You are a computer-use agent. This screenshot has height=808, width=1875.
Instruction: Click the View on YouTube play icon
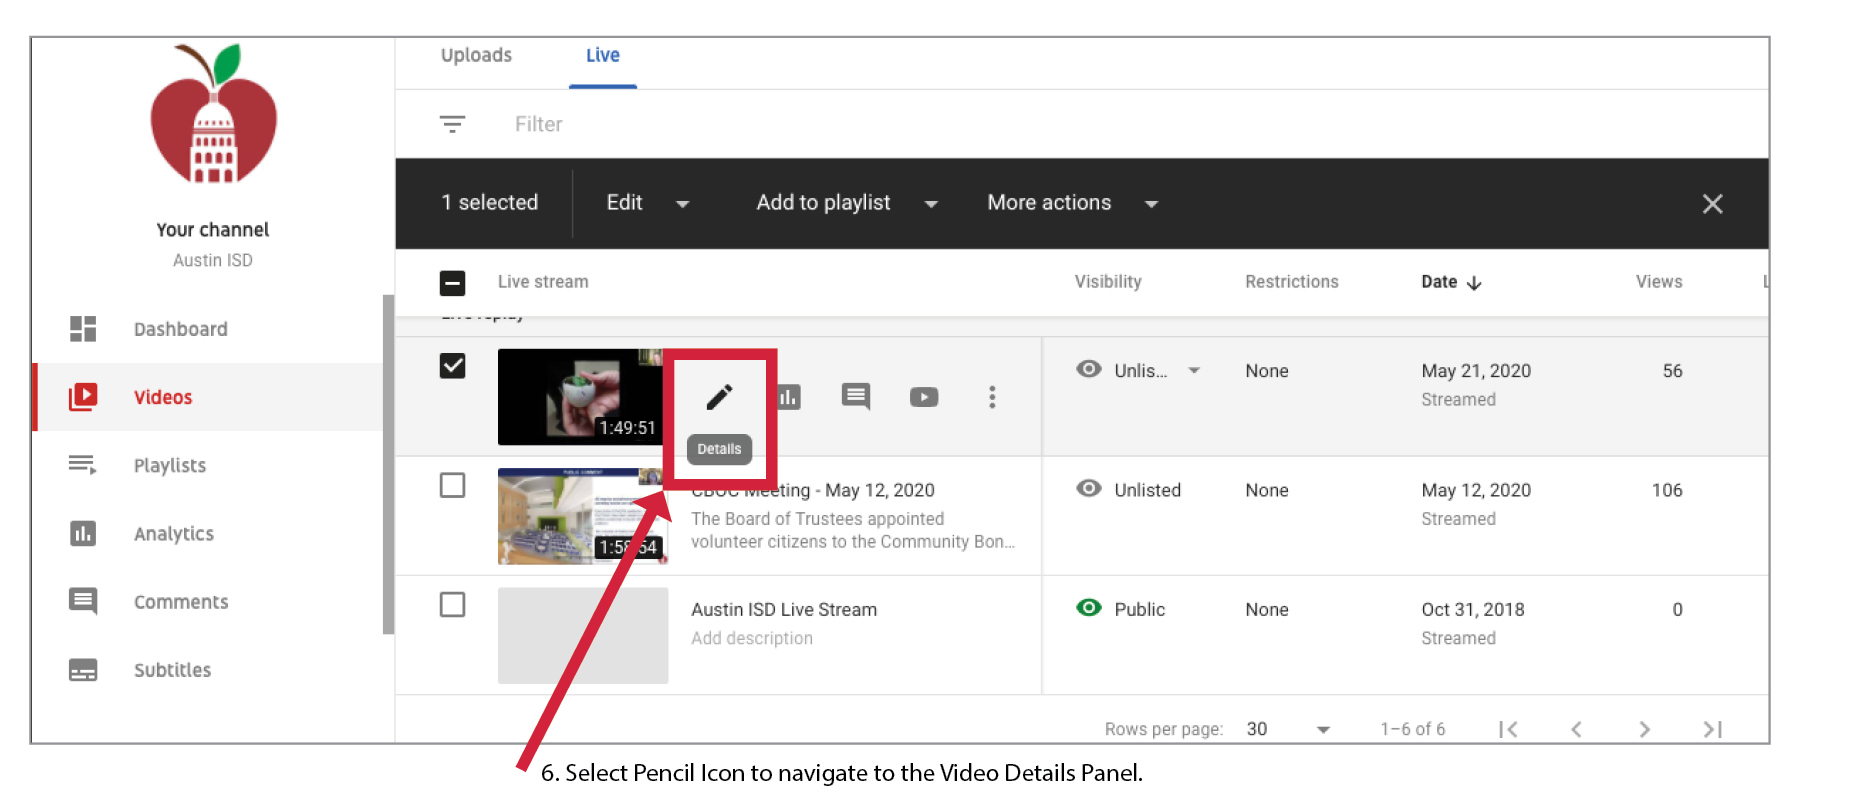tap(923, 398)
